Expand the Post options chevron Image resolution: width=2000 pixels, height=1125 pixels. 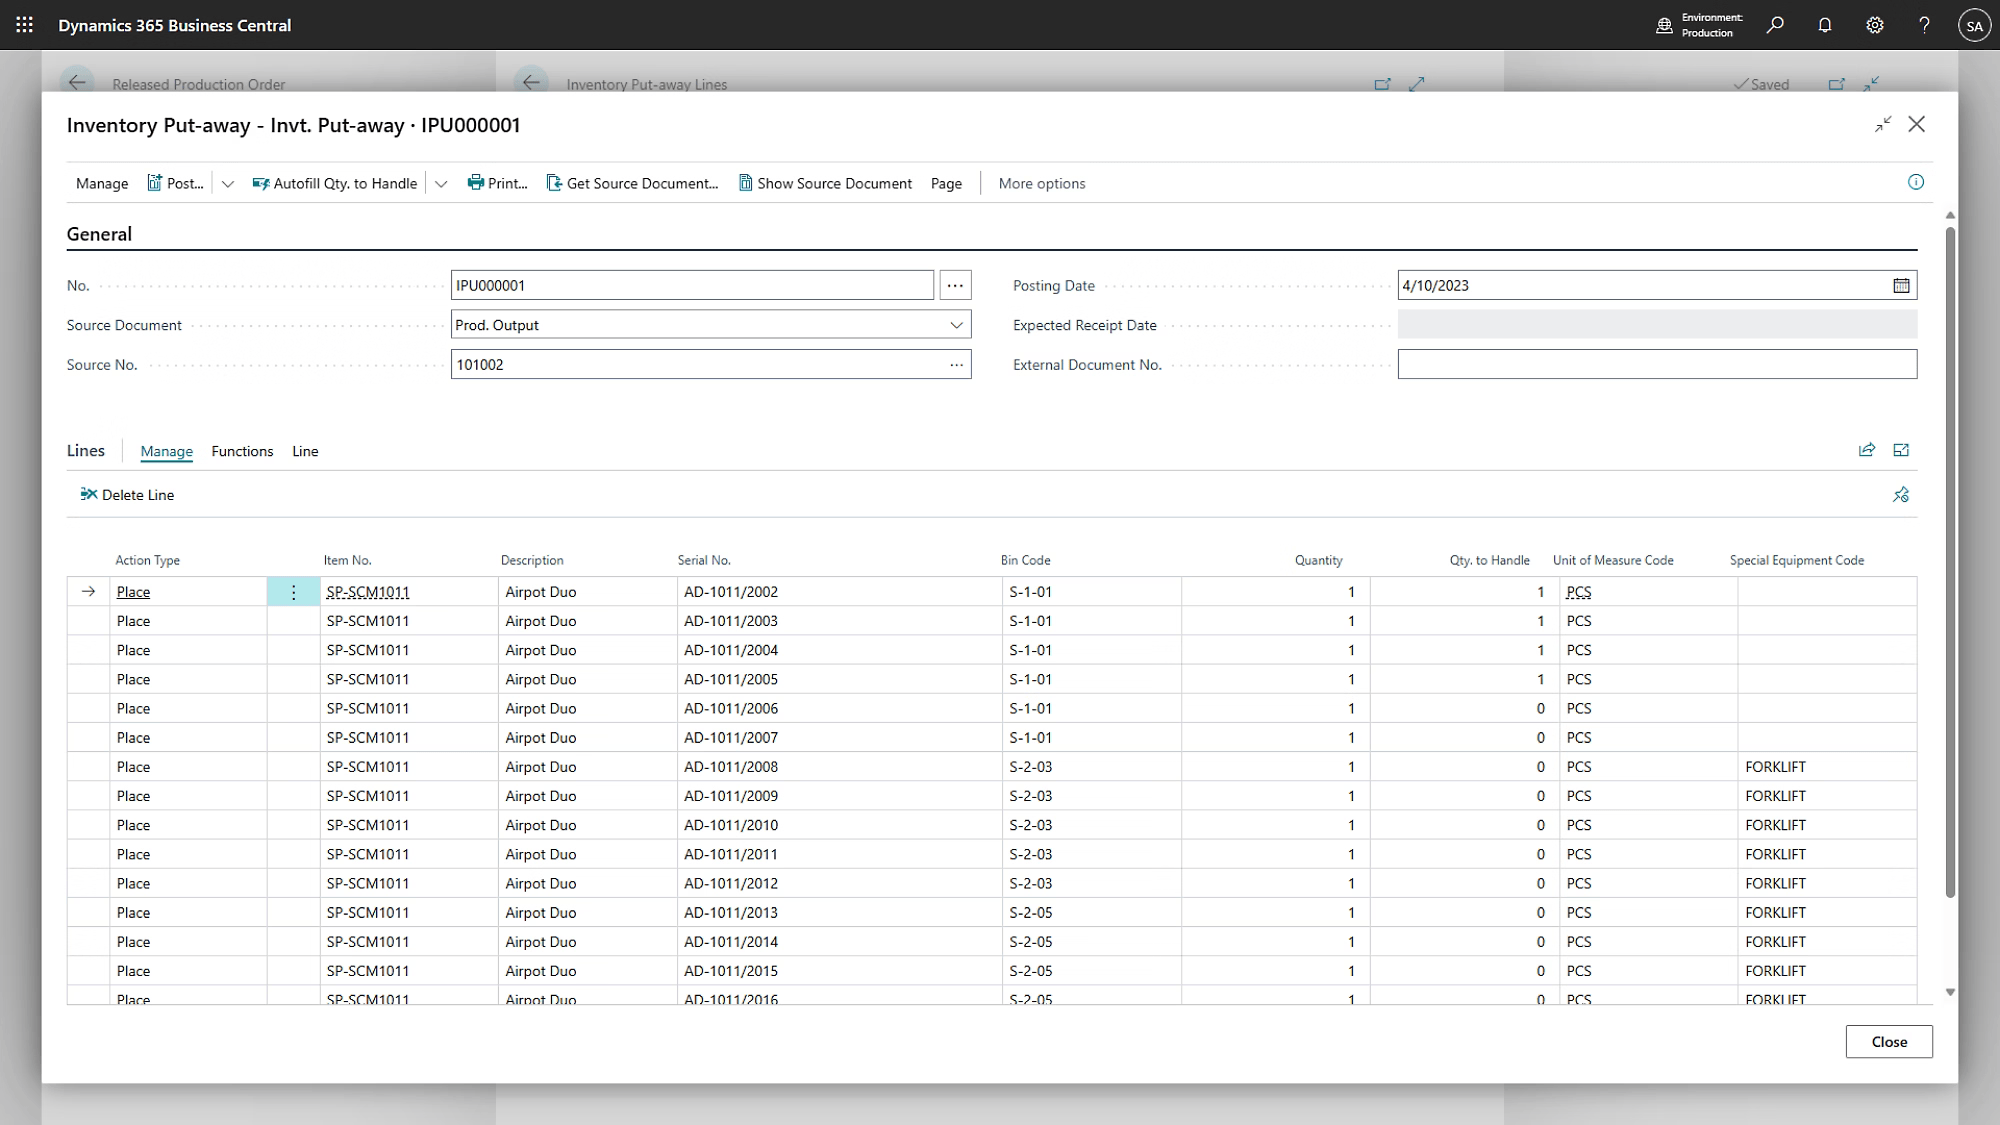(x=228, y=184)
